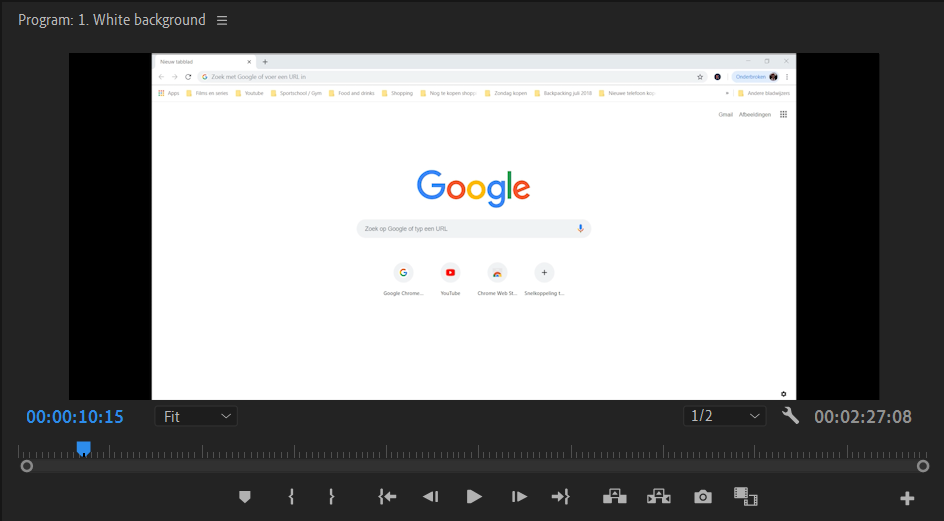
Task: Open the Zondag kopen bookmark folder
Action: coord(506,93)
